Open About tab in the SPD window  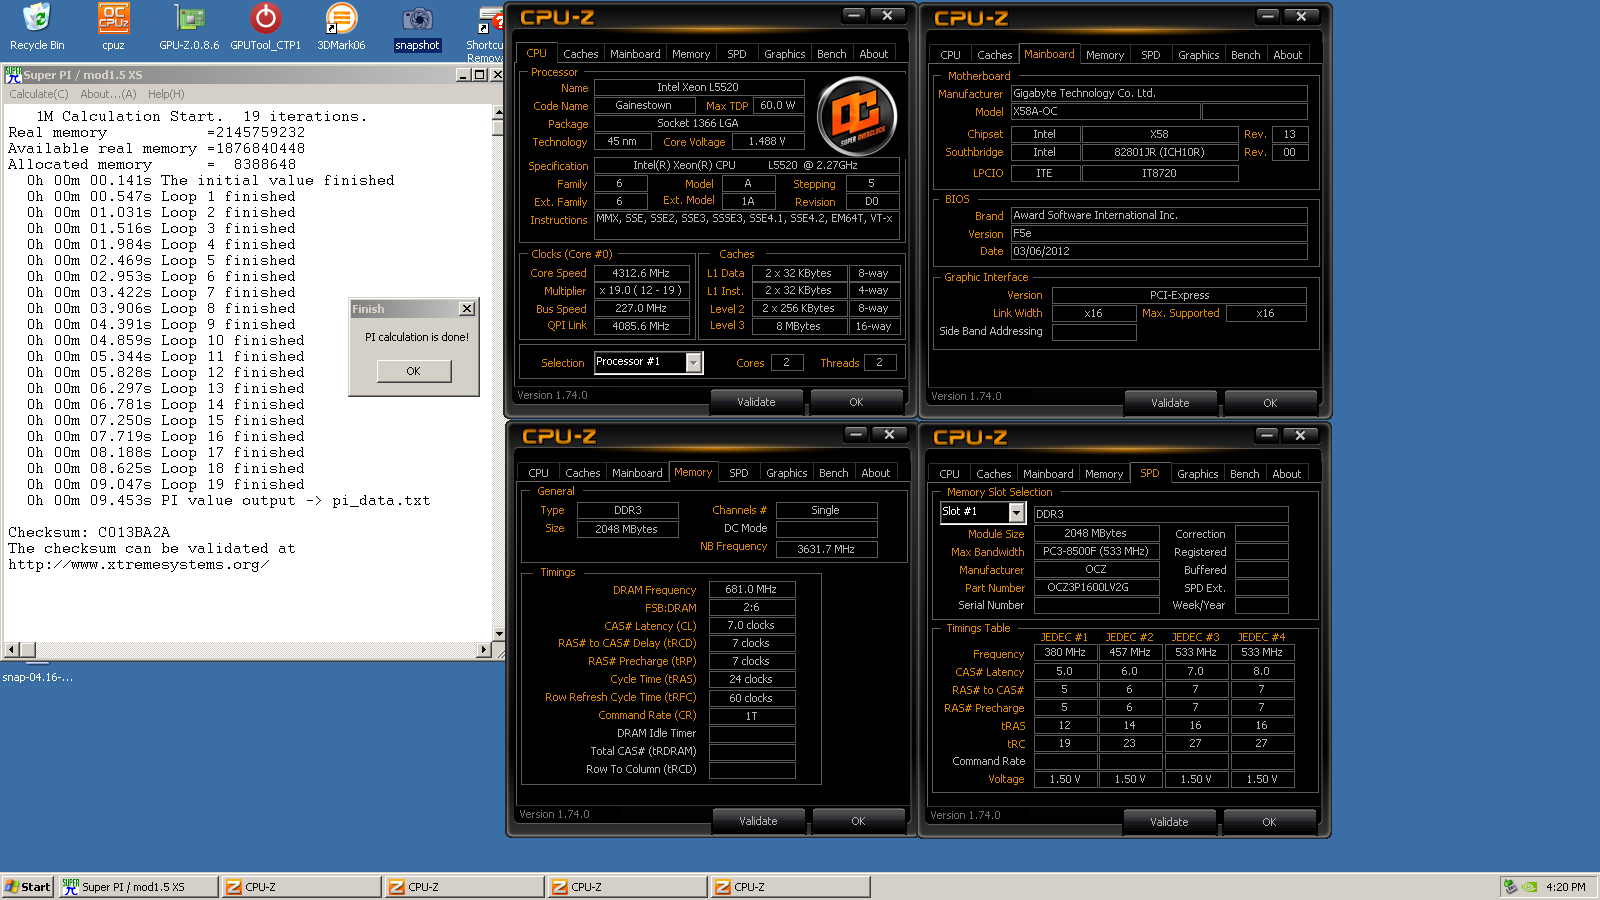coord(1287,474)
